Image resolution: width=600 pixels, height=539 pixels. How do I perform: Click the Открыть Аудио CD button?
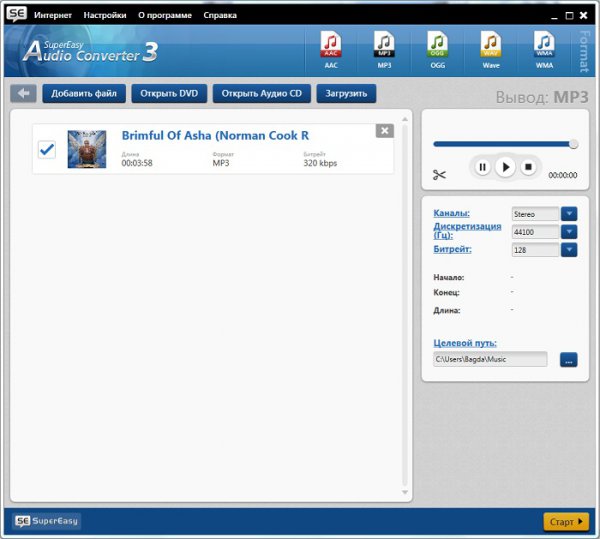(262, 93)
